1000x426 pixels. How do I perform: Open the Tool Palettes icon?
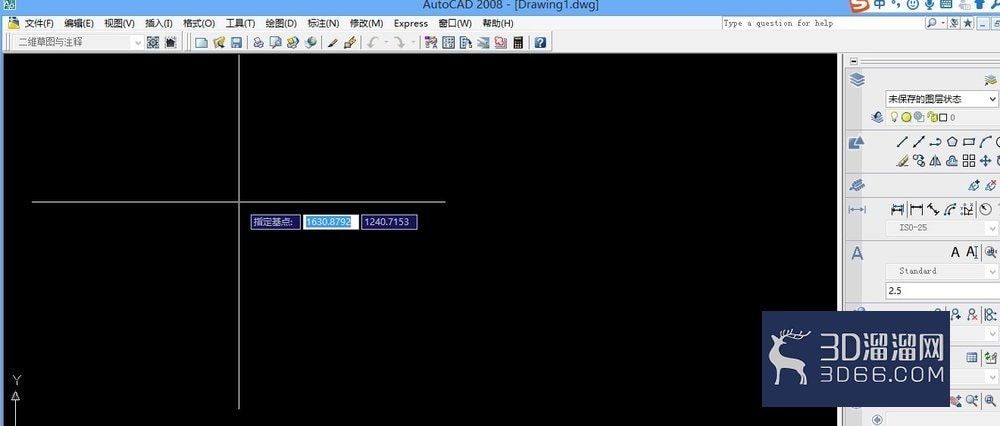coord(466,43)
